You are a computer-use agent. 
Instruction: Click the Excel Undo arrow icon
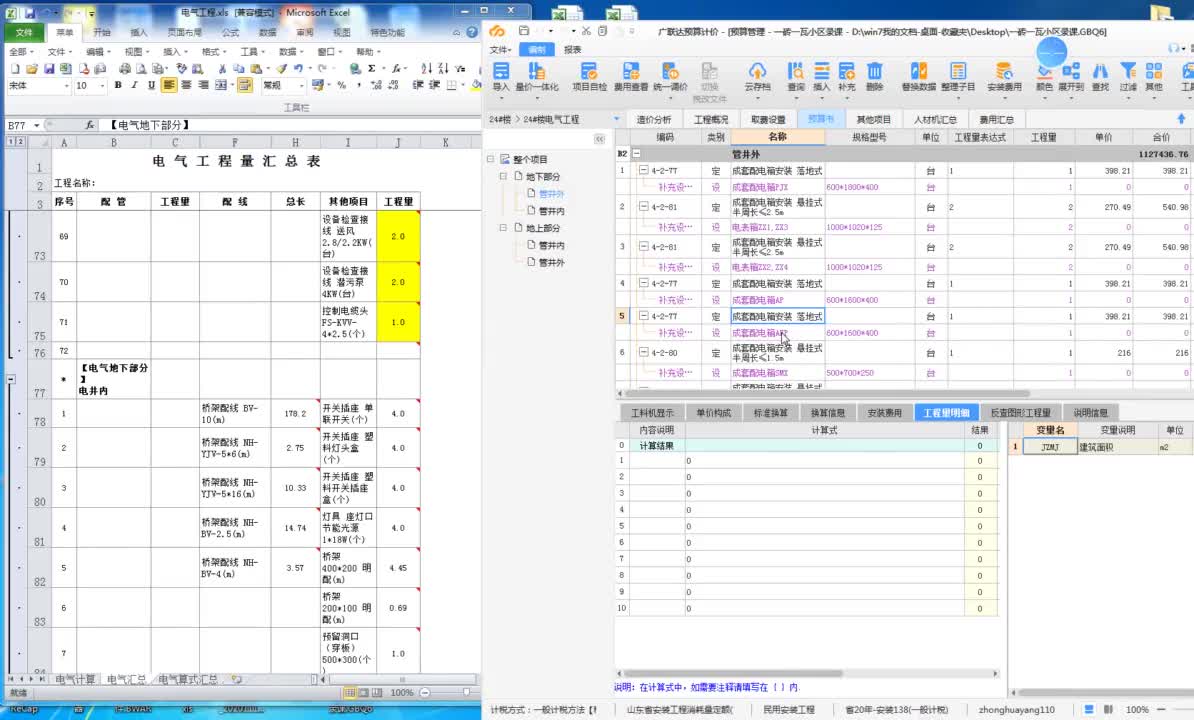point(298,68)
